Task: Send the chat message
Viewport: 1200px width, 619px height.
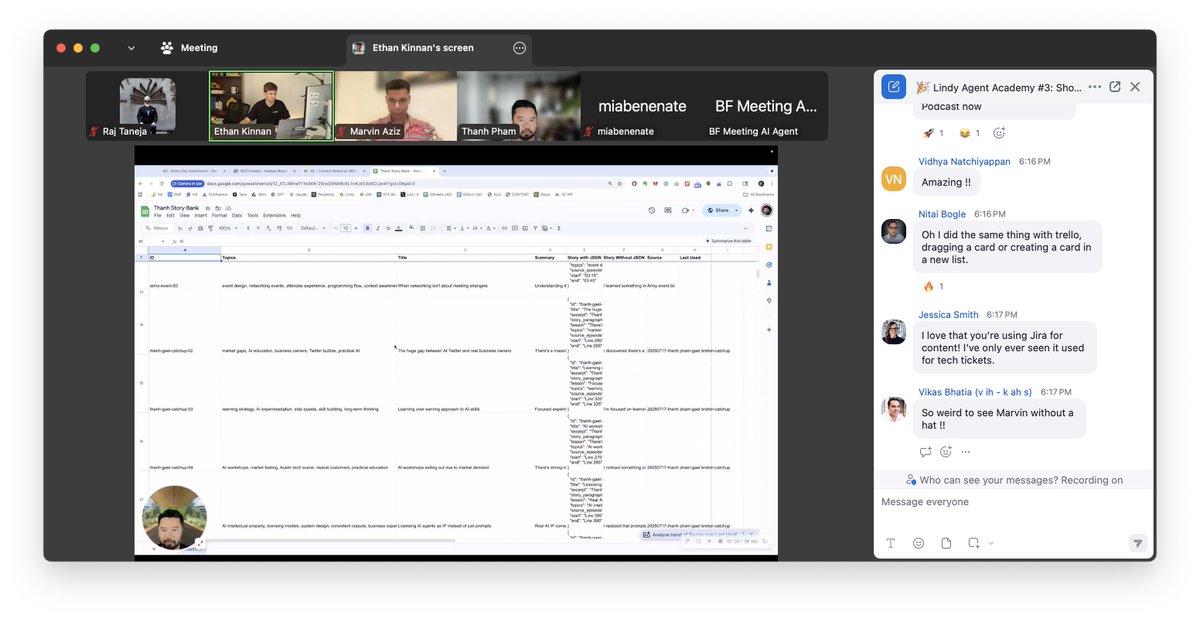Action: pyautogui.click(x=1137, y=543)
